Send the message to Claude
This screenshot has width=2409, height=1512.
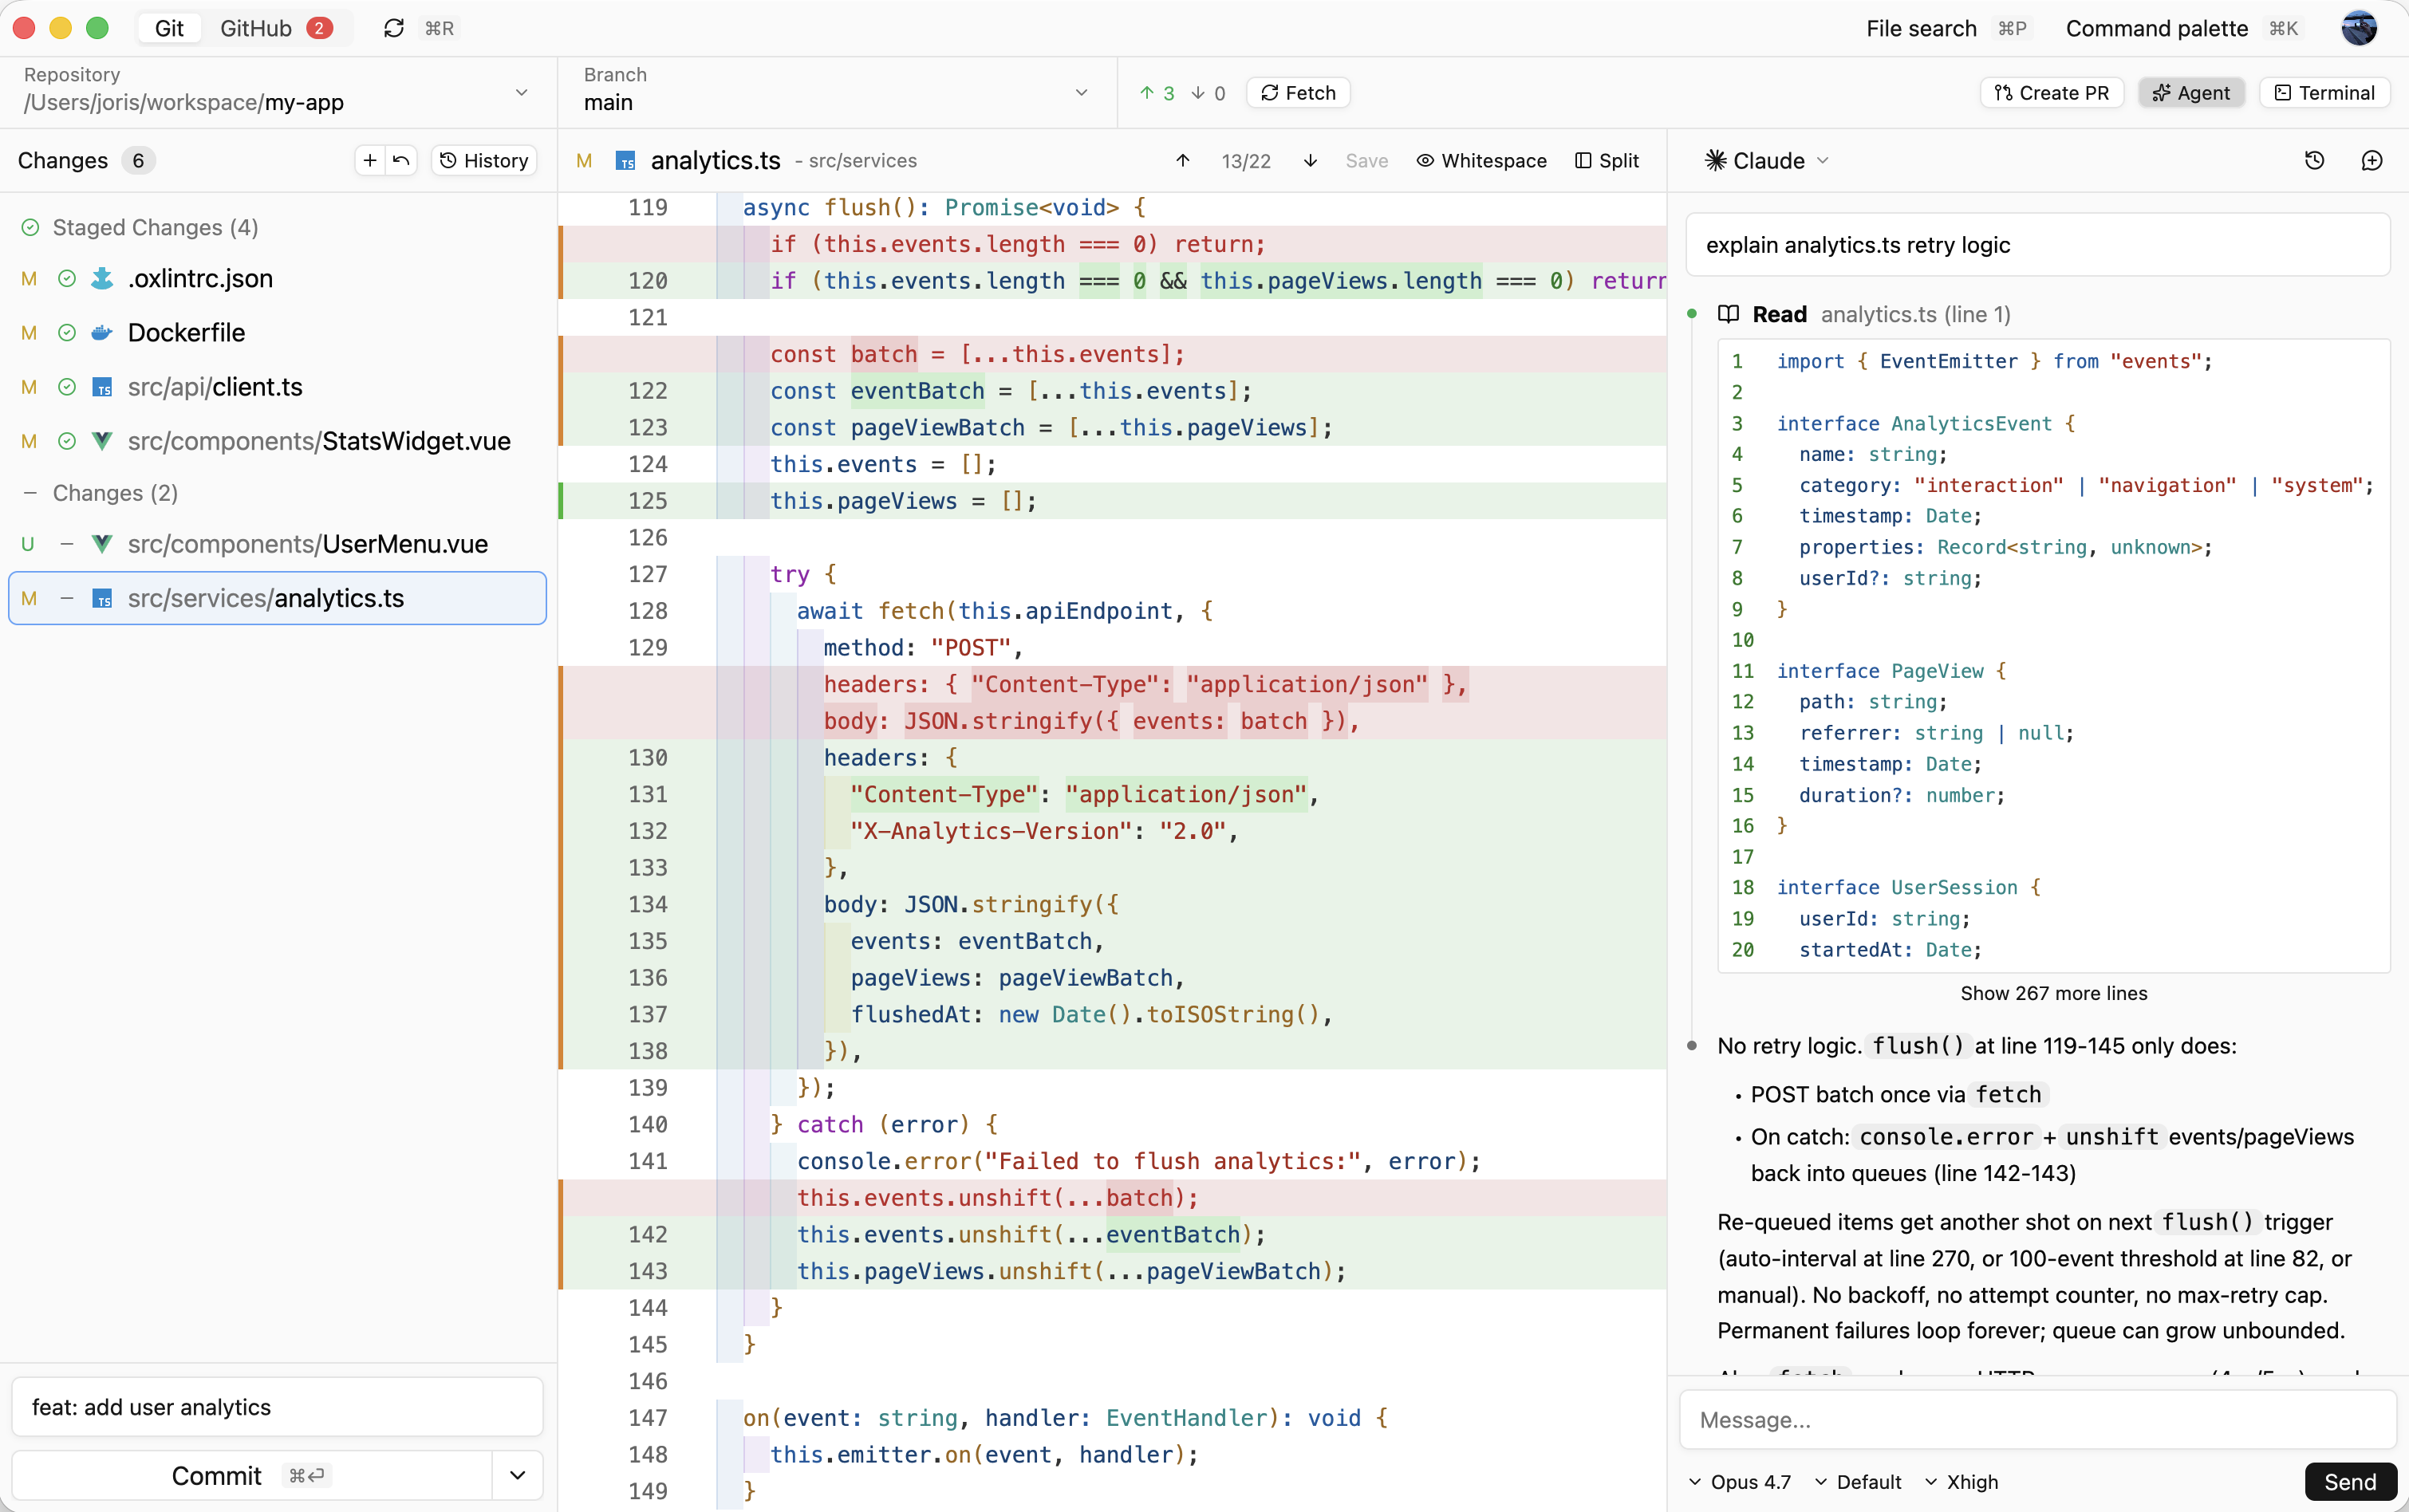click(x=2349, y=1482)
